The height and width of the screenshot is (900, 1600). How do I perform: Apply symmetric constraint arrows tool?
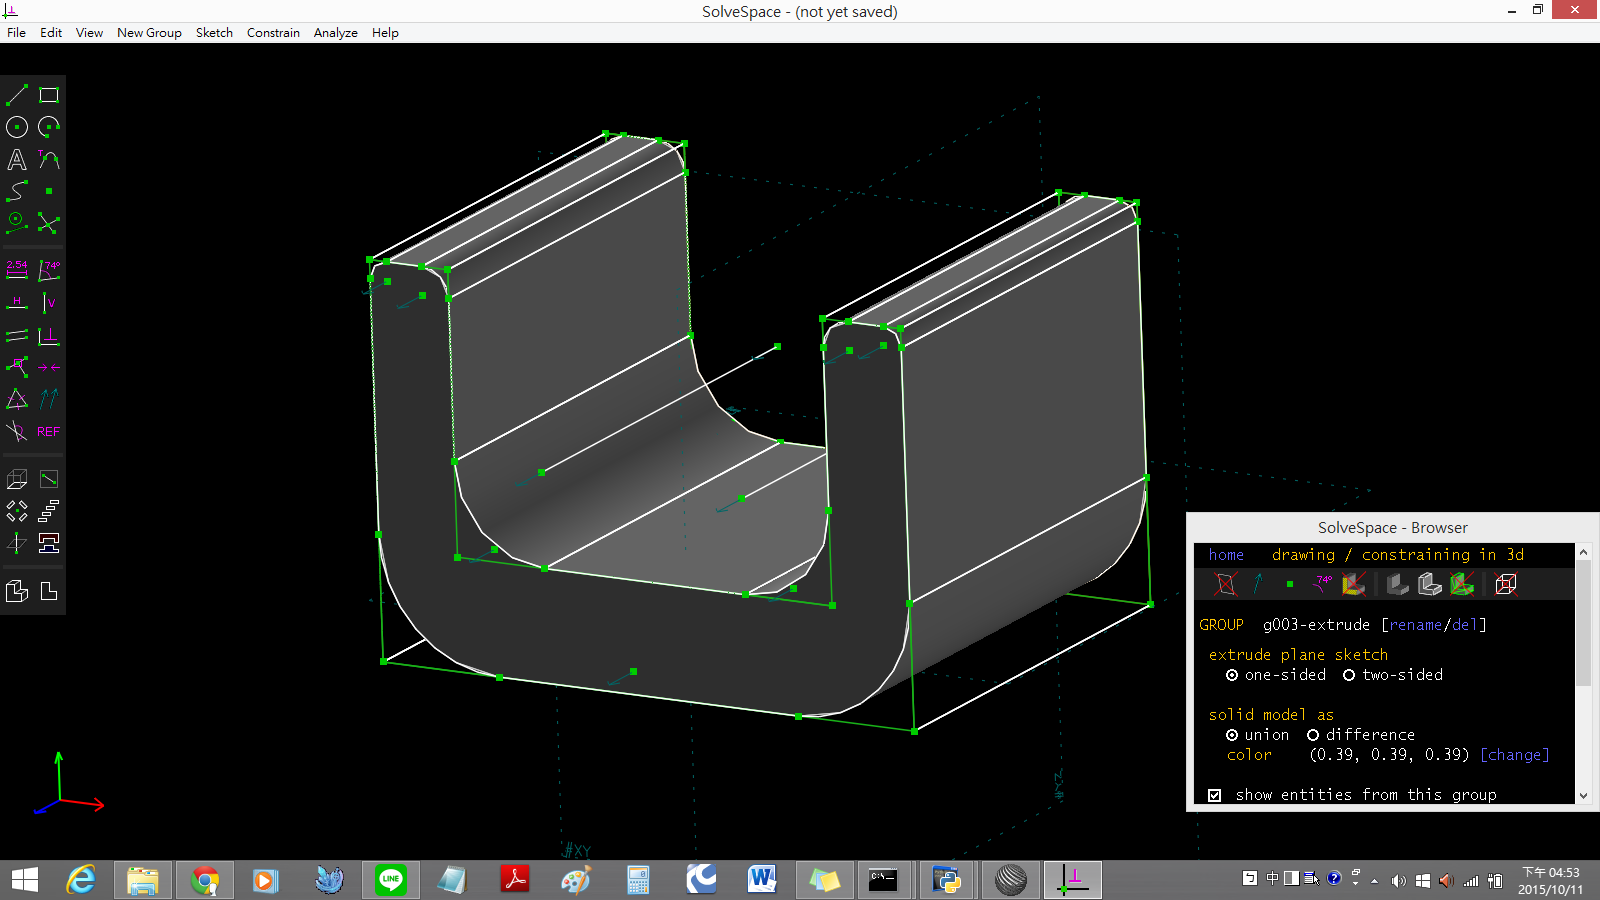pos(49,367)
